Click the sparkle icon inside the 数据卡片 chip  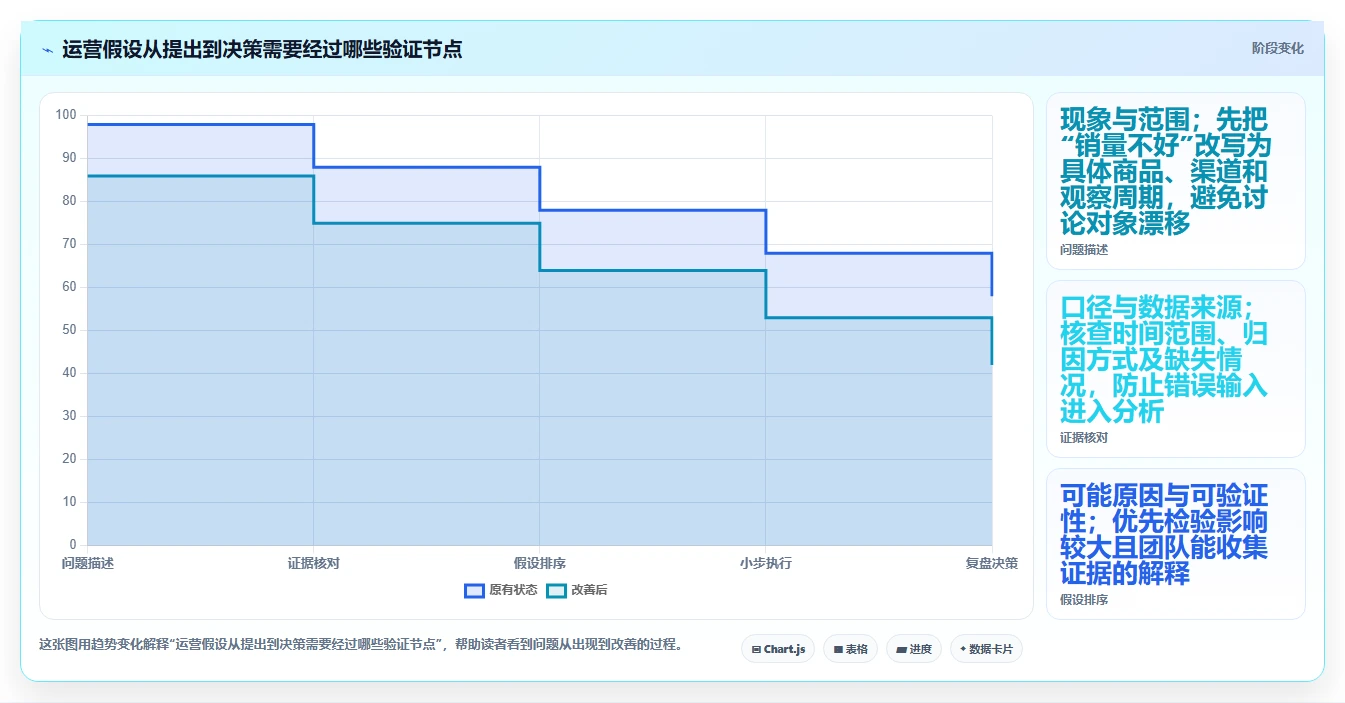[963, 649]
